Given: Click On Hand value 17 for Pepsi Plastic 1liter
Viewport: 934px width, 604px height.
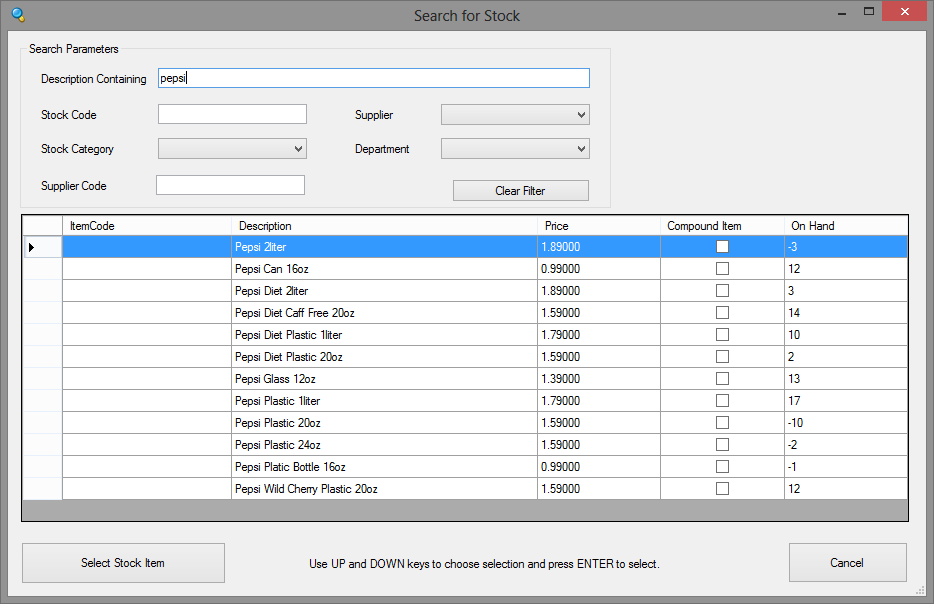Looking at the screenshot, I should [846, 401].
